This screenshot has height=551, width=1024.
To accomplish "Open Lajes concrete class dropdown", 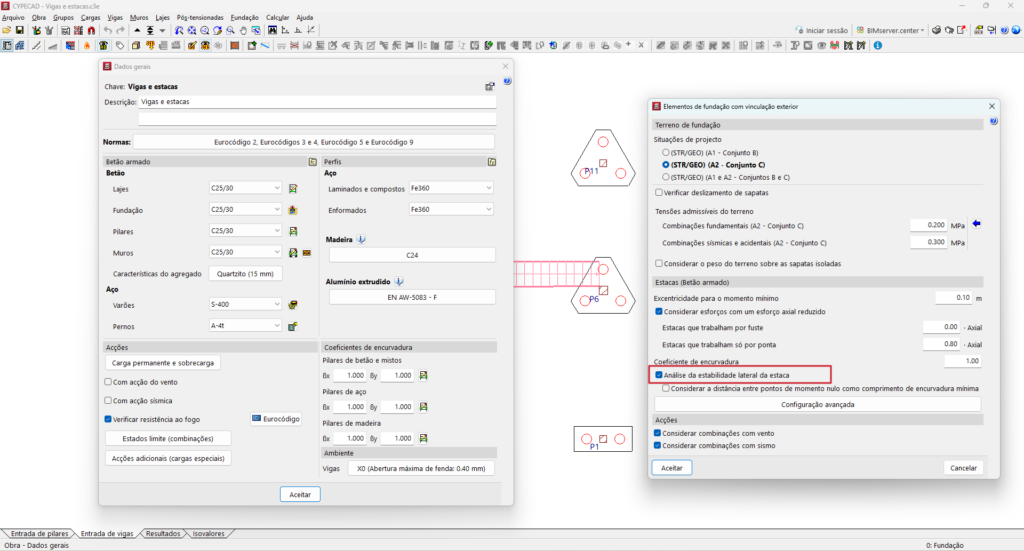I will tap(246, 188).
